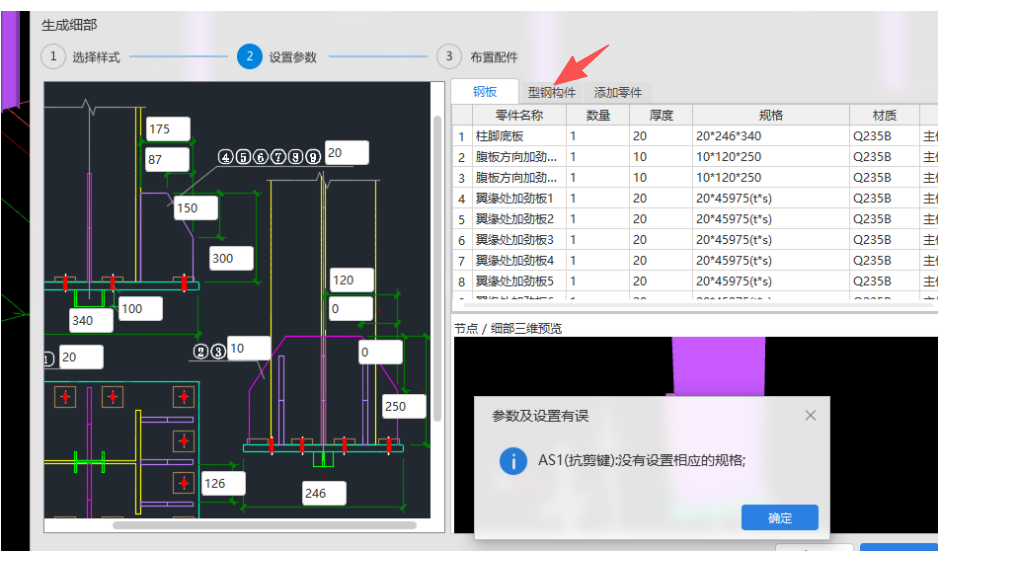Edit the 150 dimension field
The height and width of the screenshot is (561, 1011).
pos(196,208)
